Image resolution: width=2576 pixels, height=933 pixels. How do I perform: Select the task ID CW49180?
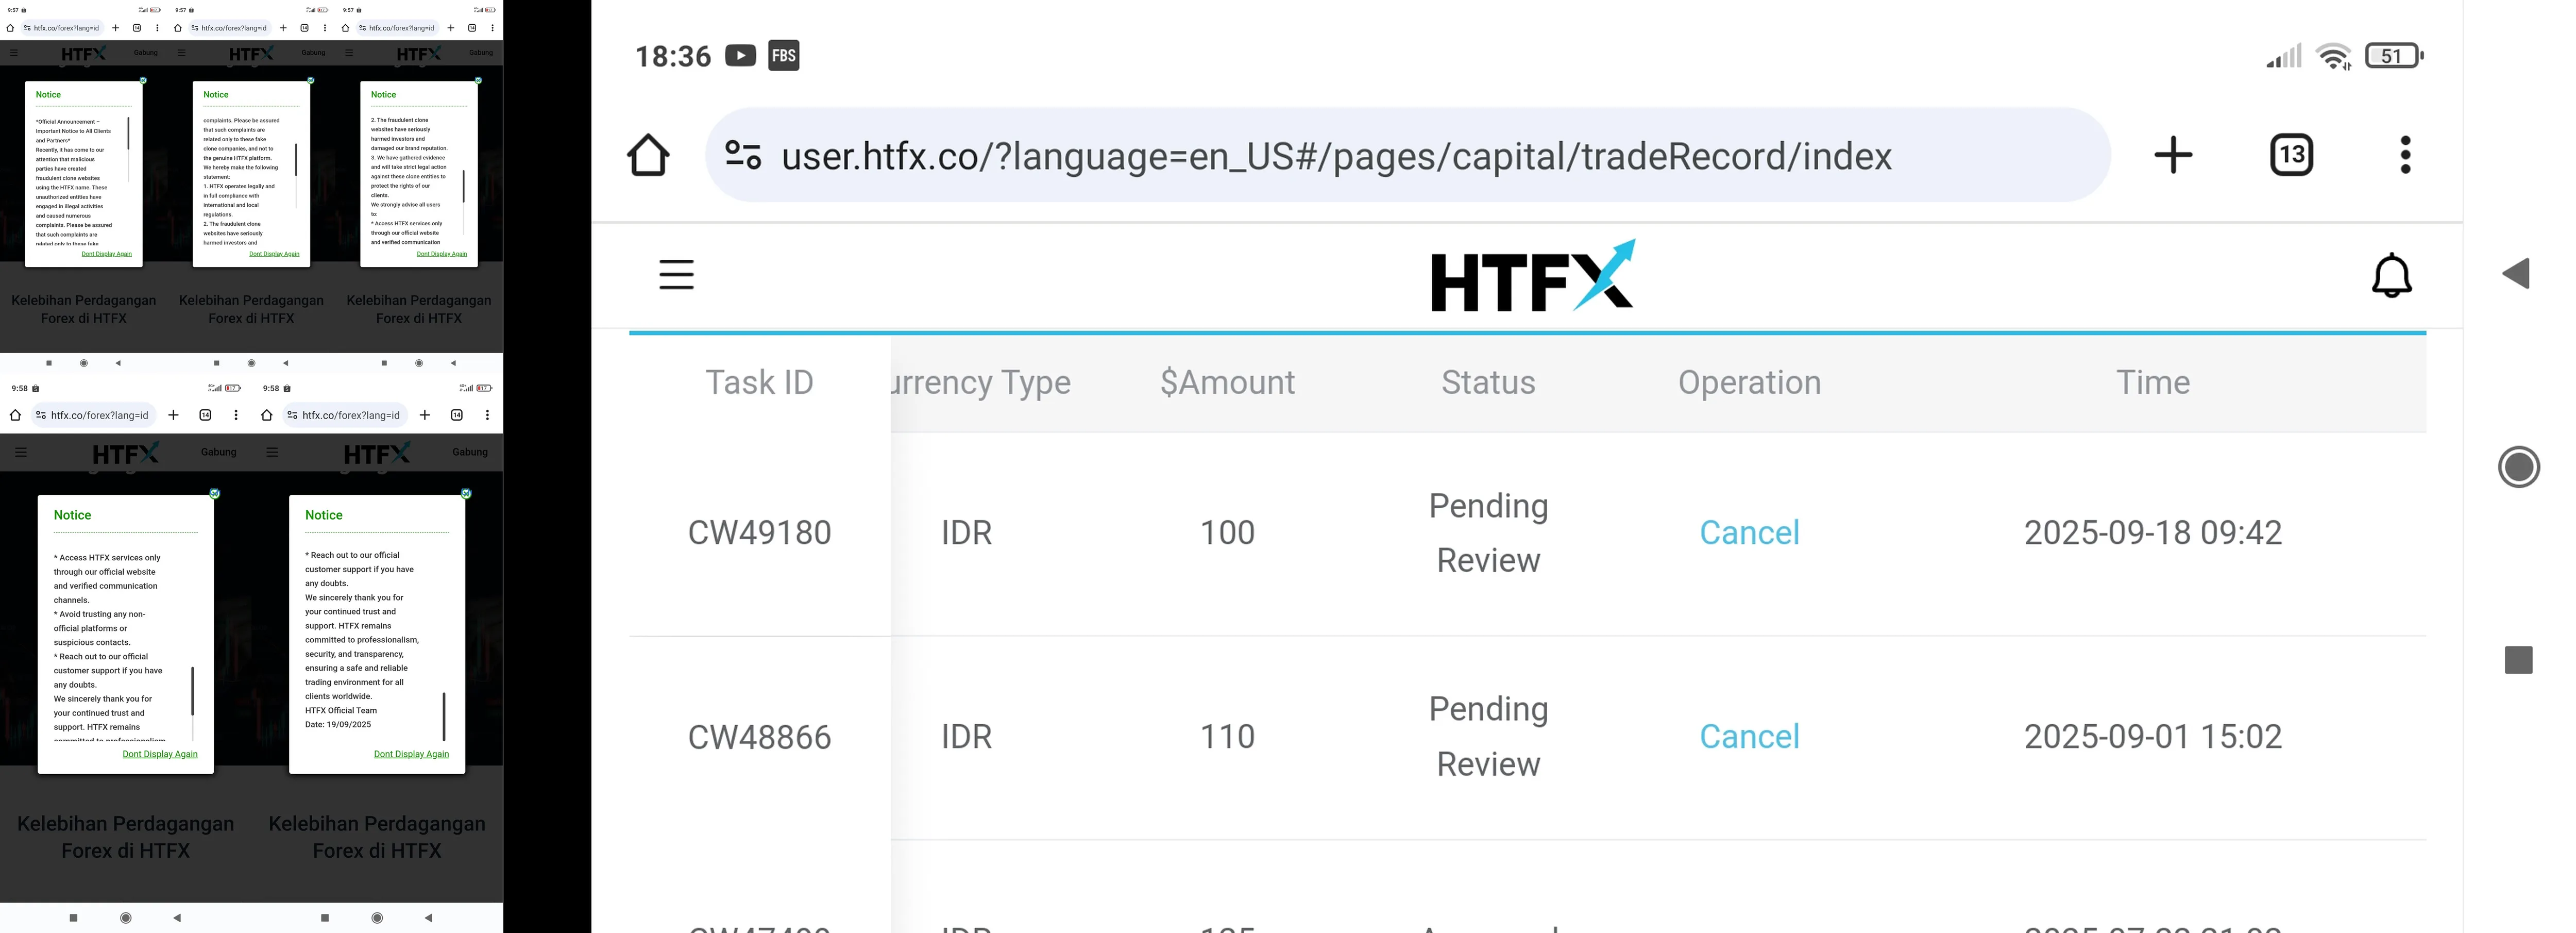tap(759, 533)
